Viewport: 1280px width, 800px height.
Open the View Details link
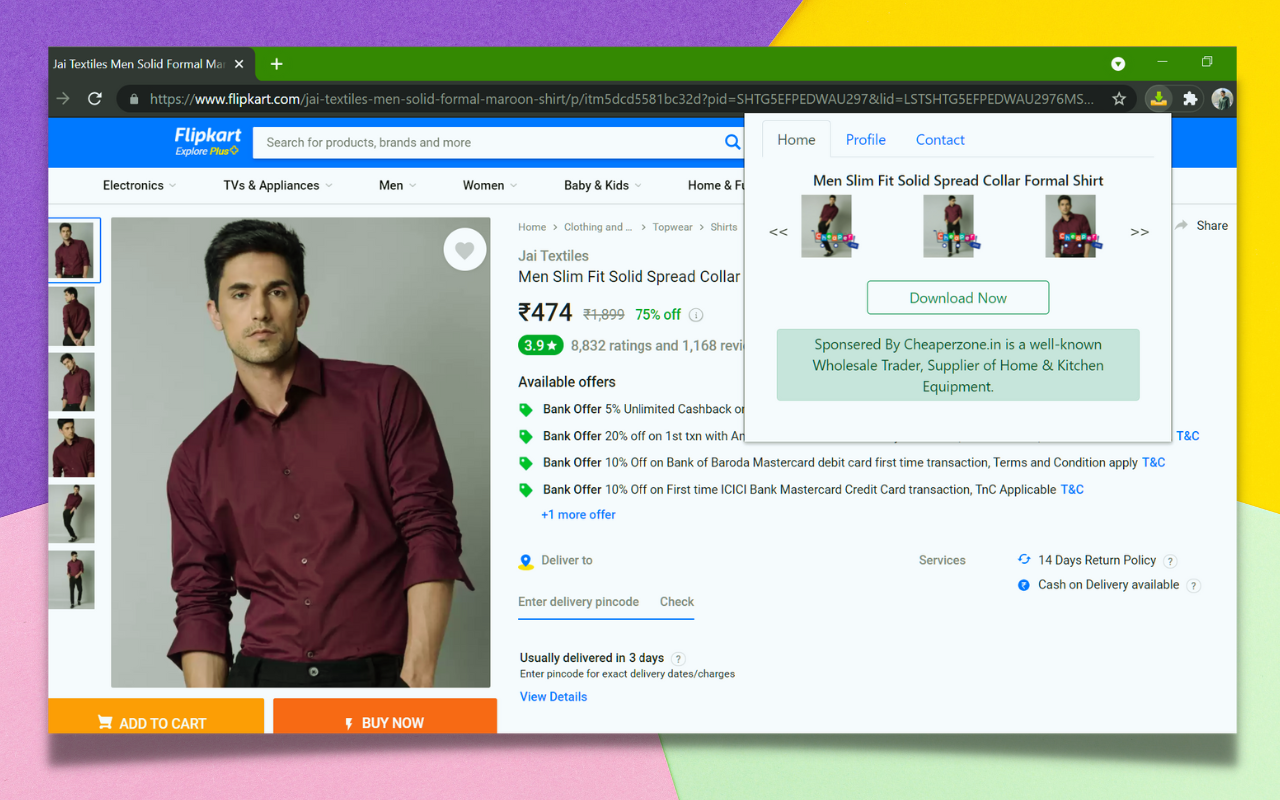553,697
